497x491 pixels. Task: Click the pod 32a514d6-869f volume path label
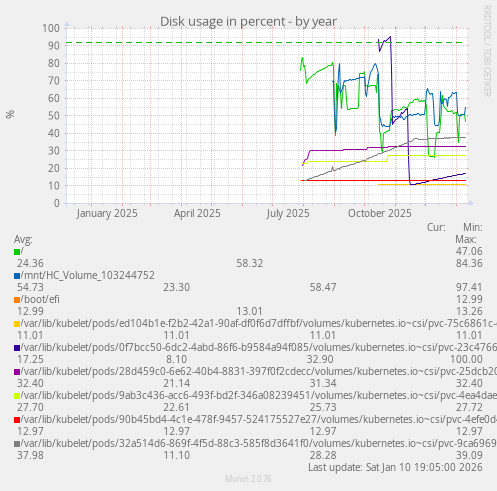259,443
